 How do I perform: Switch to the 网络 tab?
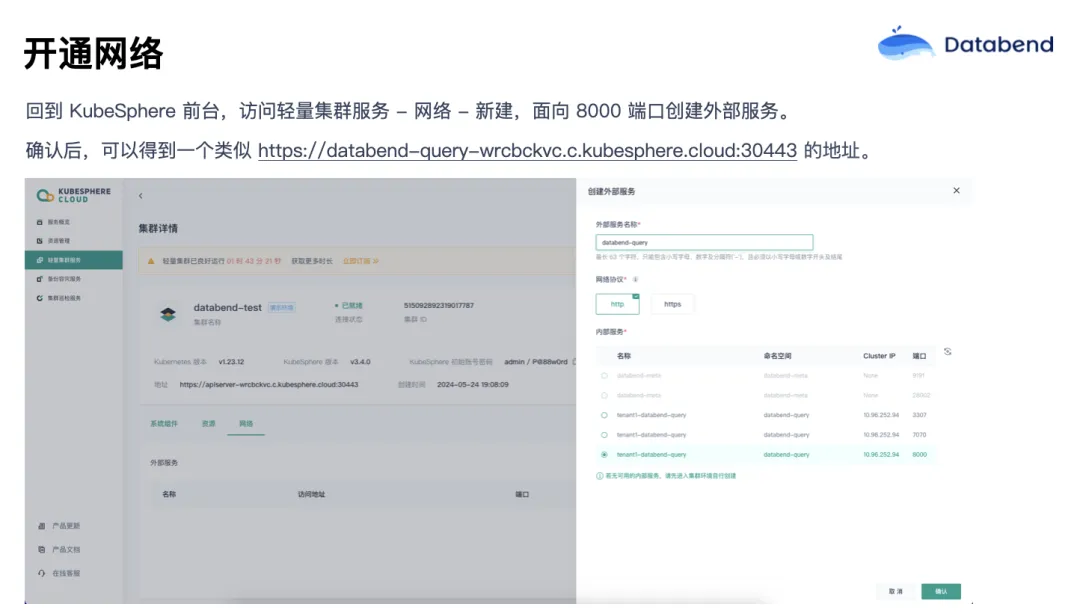(246, 424)
